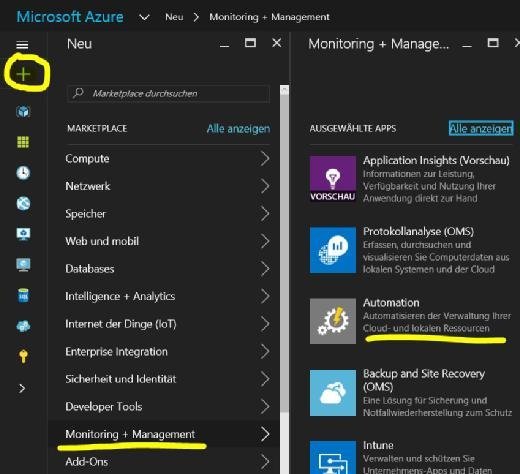520x474 pixels.
Task: Open the globe App Services icon
Action: tap(23, 203)
